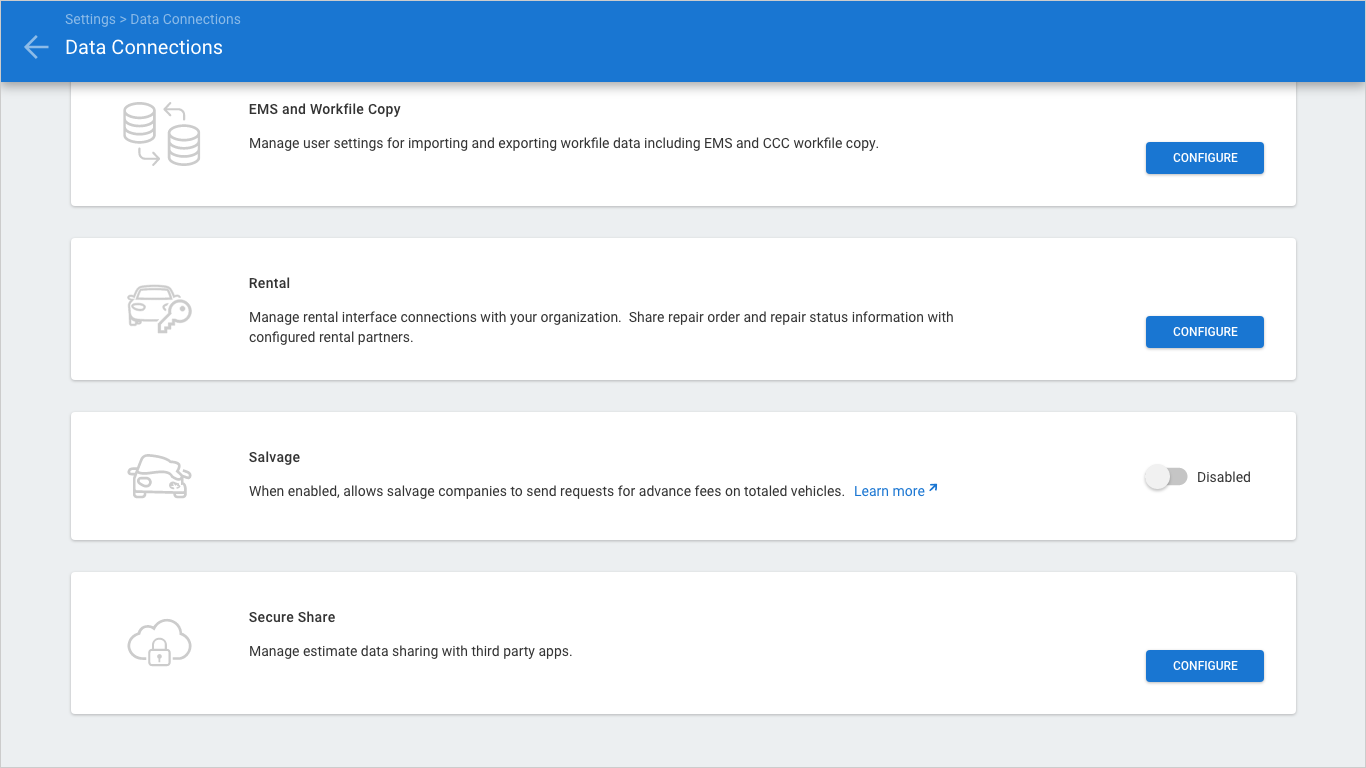1366x768 pixels.
Task: Click the Salvage section heading
Action: (274, 457)
